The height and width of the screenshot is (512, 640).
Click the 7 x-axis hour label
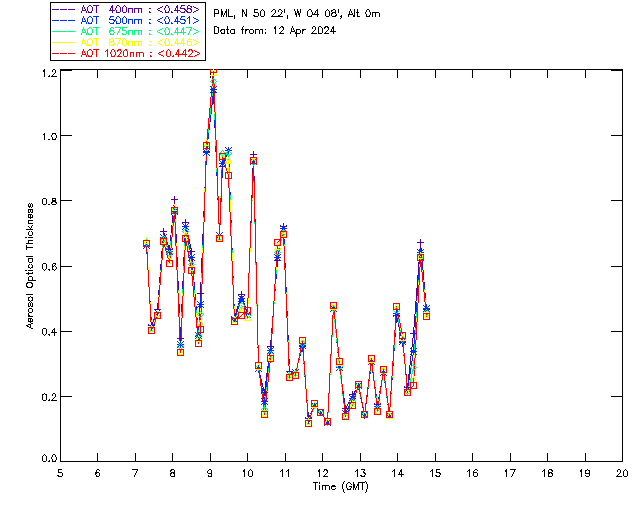[135, 473]
